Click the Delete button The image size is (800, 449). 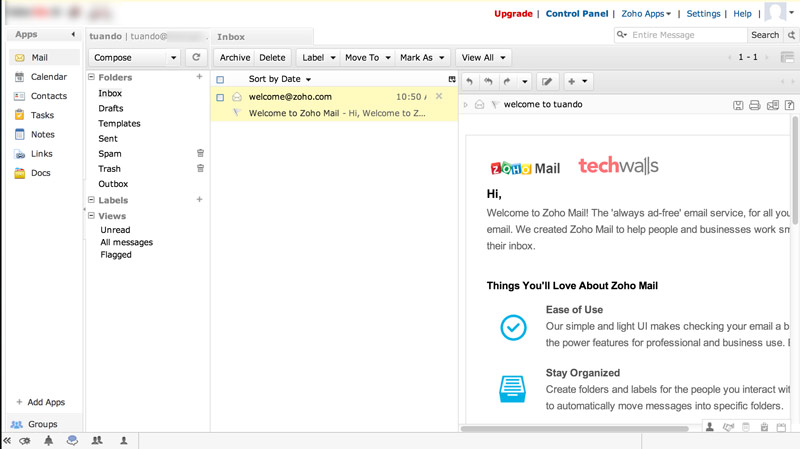[272, 58]
